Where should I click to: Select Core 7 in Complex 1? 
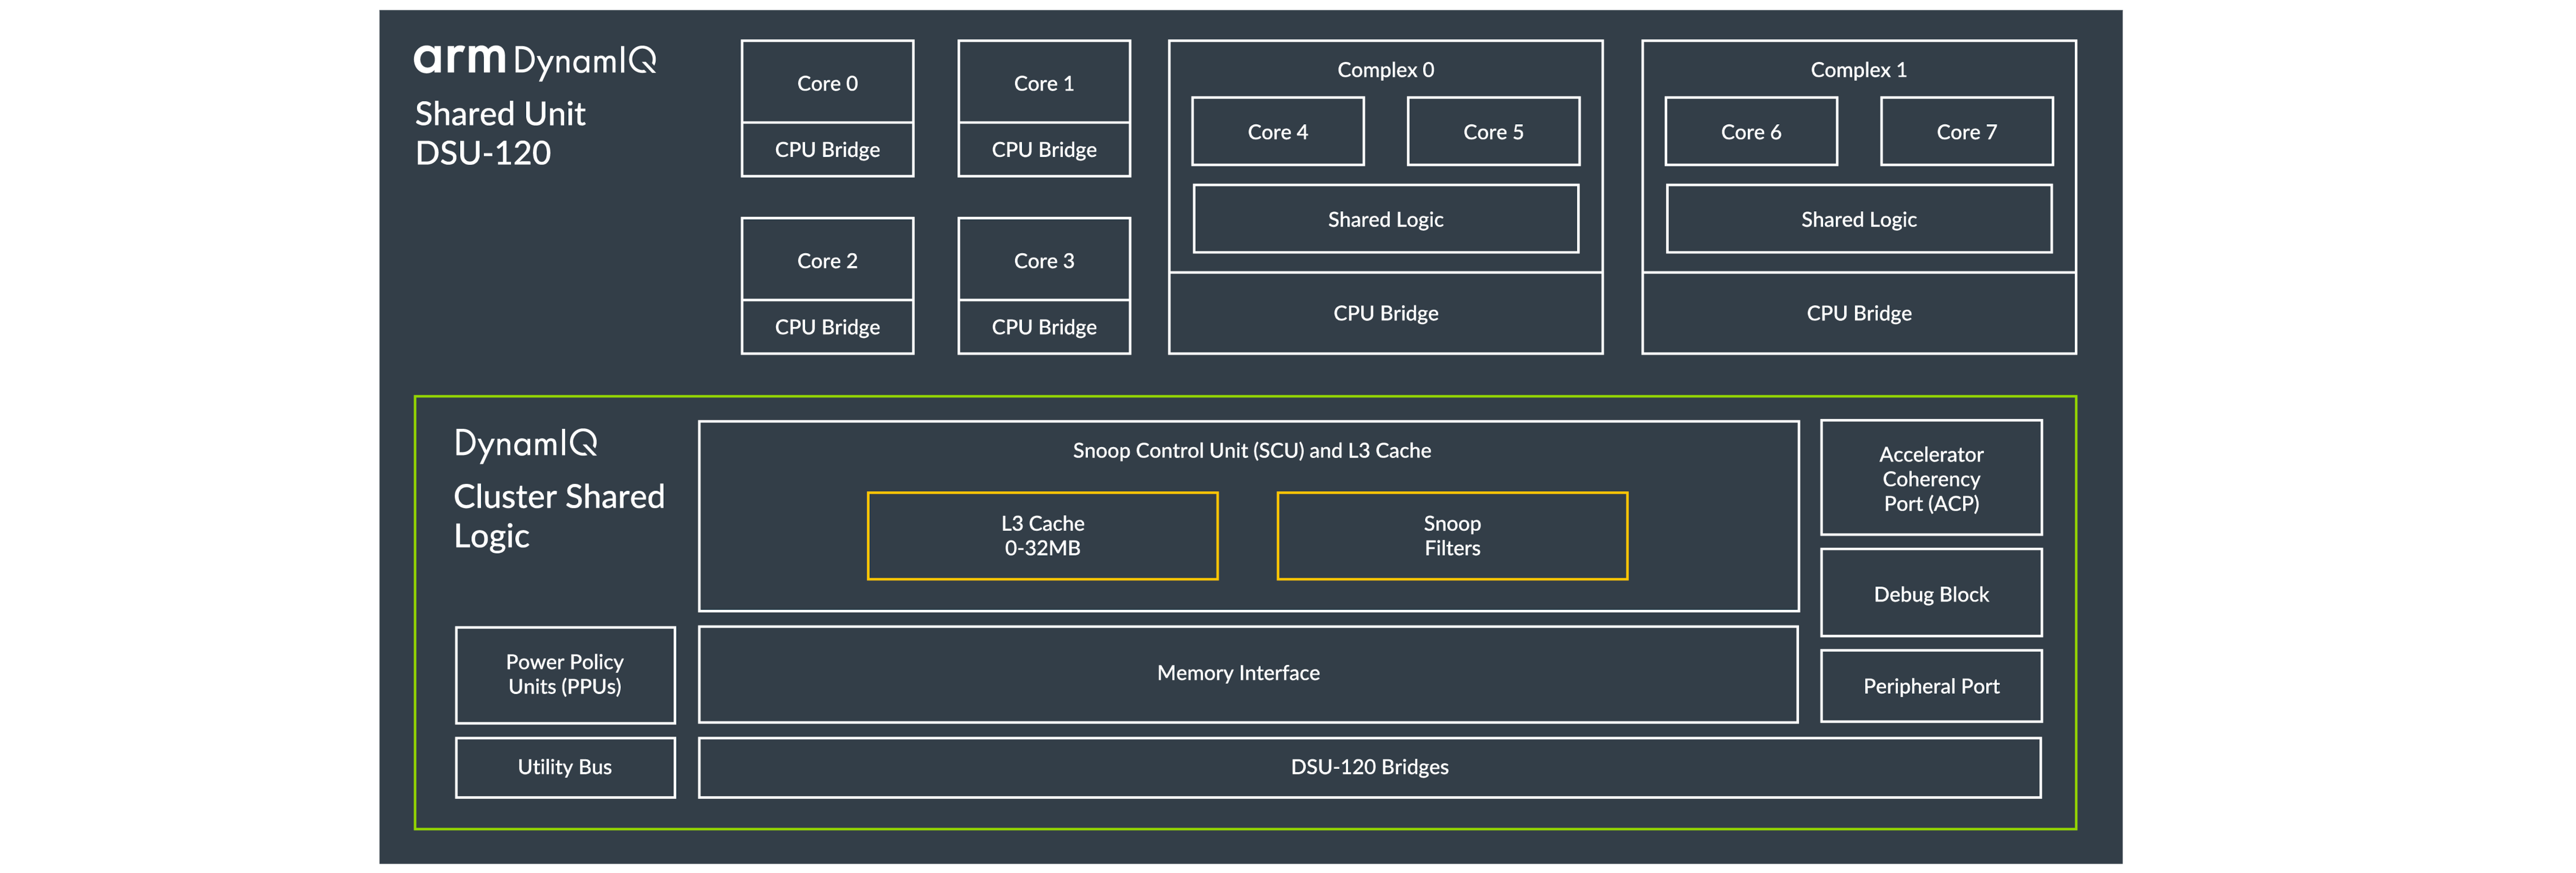[x=1966, y=132]
